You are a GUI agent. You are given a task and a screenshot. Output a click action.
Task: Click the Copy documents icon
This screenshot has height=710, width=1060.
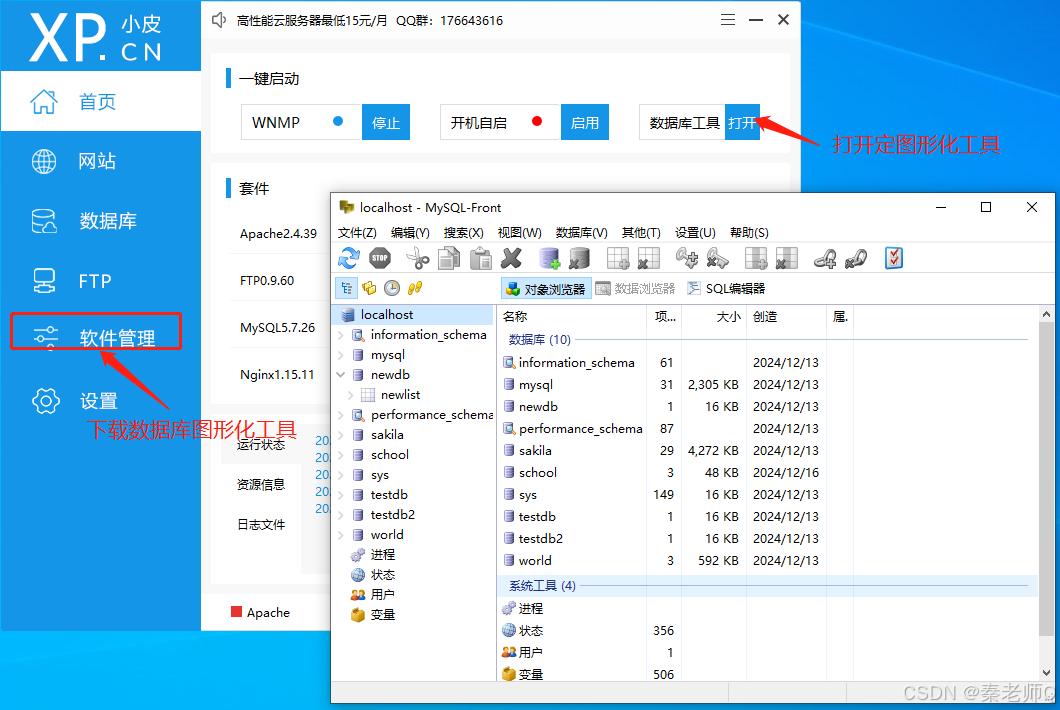449,258
